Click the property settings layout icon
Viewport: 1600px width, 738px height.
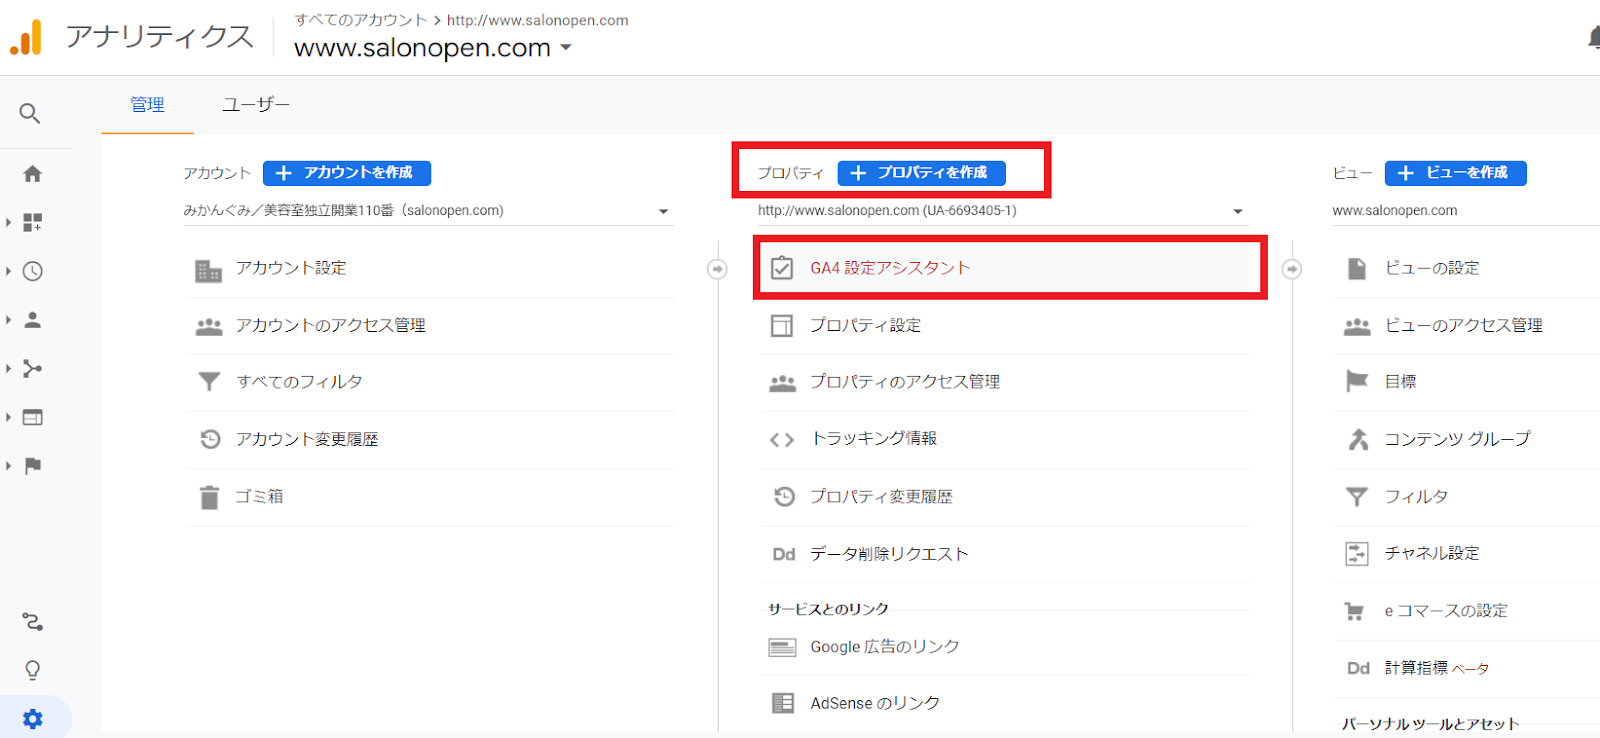coord(782,326)
